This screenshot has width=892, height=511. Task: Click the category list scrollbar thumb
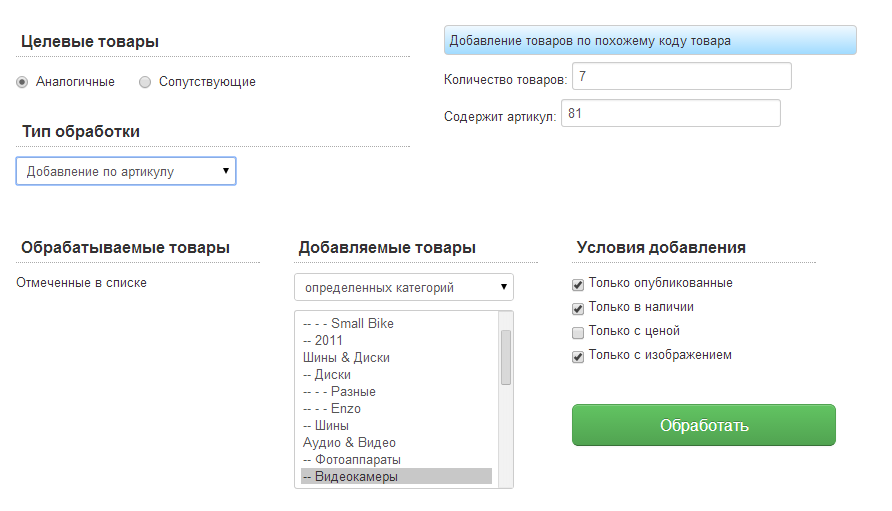click(506, 357)
